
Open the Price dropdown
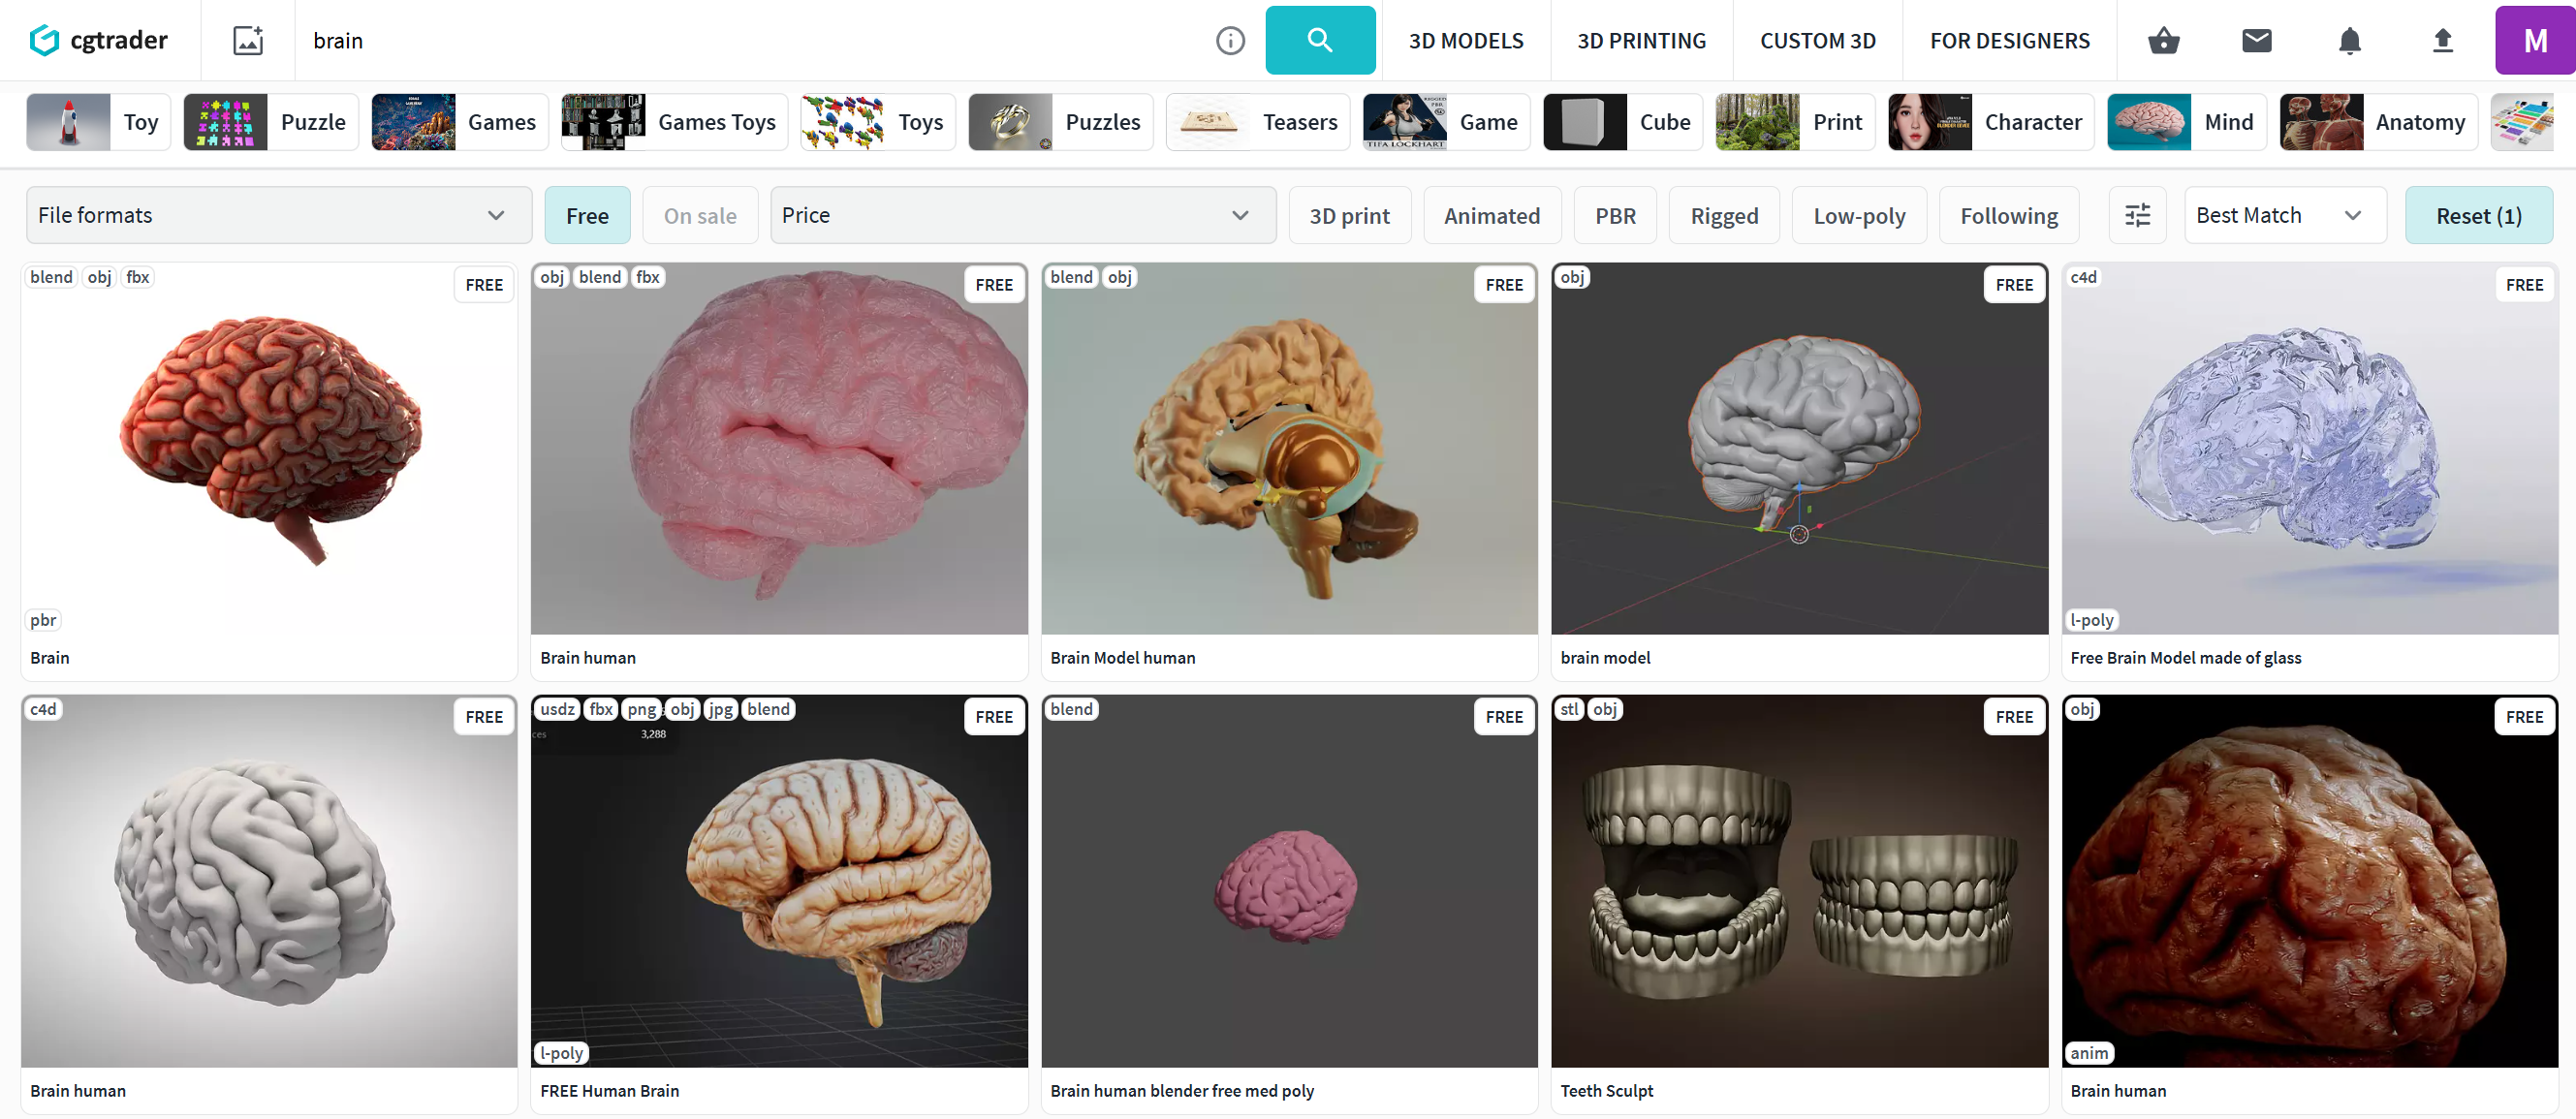click(1022, 215)
